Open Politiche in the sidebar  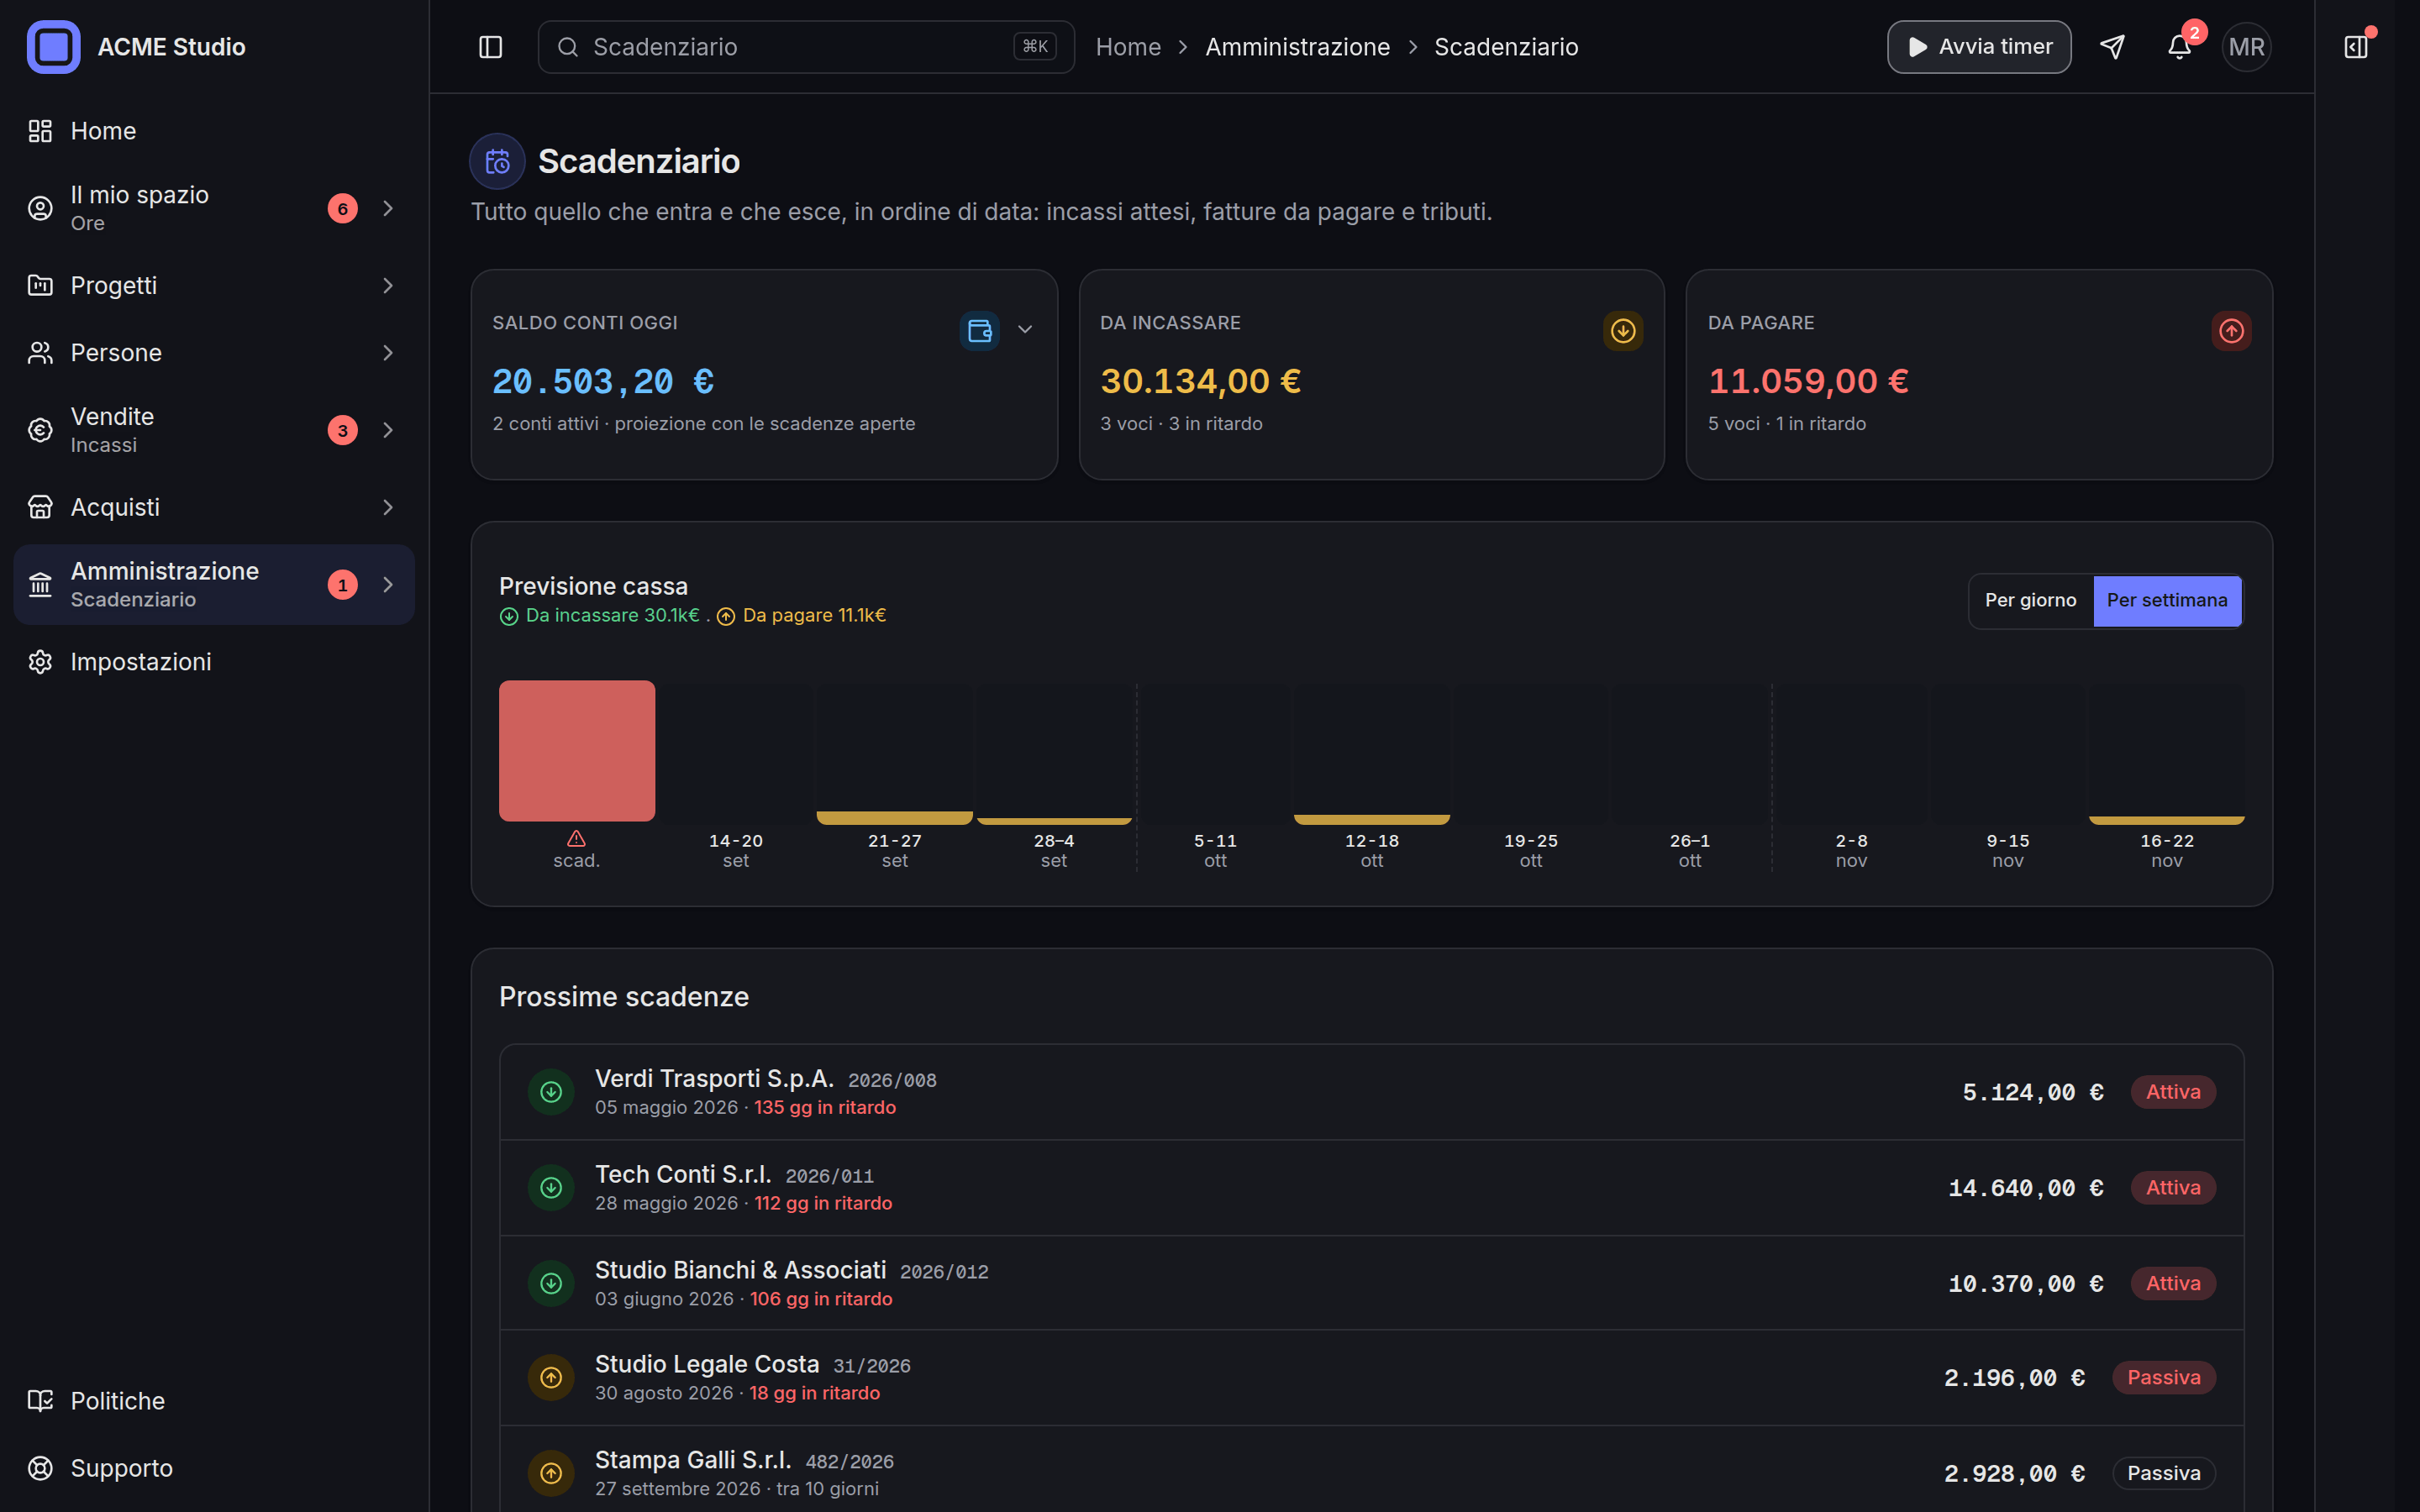coord(214,1401)
